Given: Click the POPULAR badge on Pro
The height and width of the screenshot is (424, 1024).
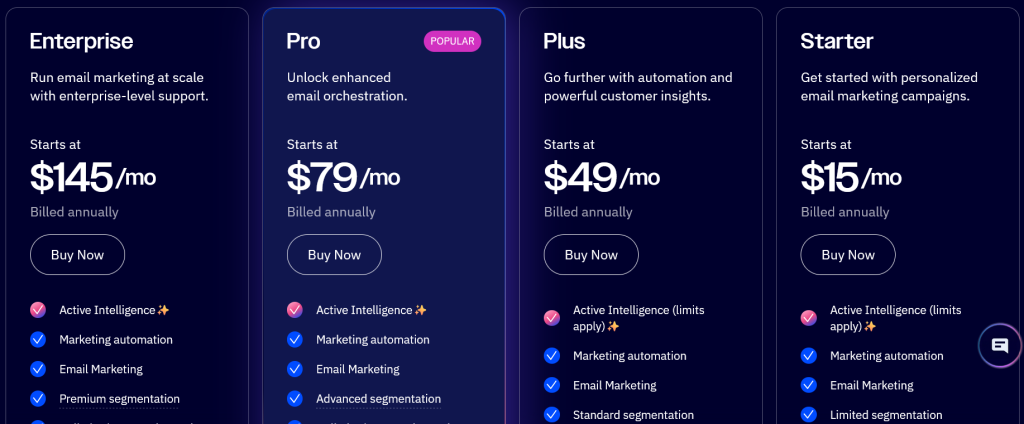Looking at the screenshot, I should click(x=453, y=41).
